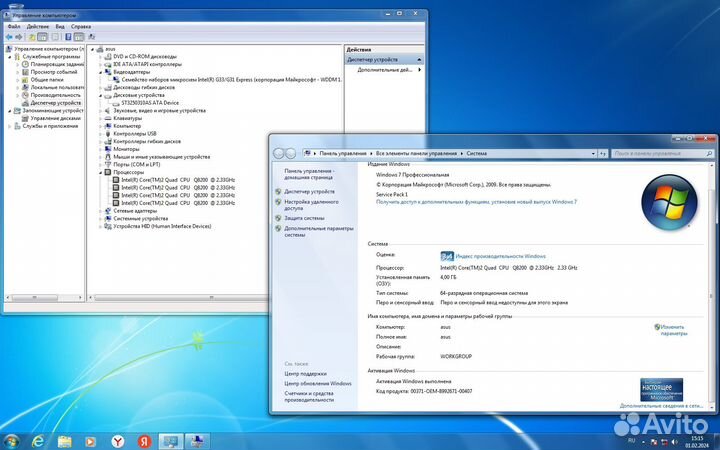The image size is (720, 450).
Task: Open the Действие menu
Action: click(38, 26)
